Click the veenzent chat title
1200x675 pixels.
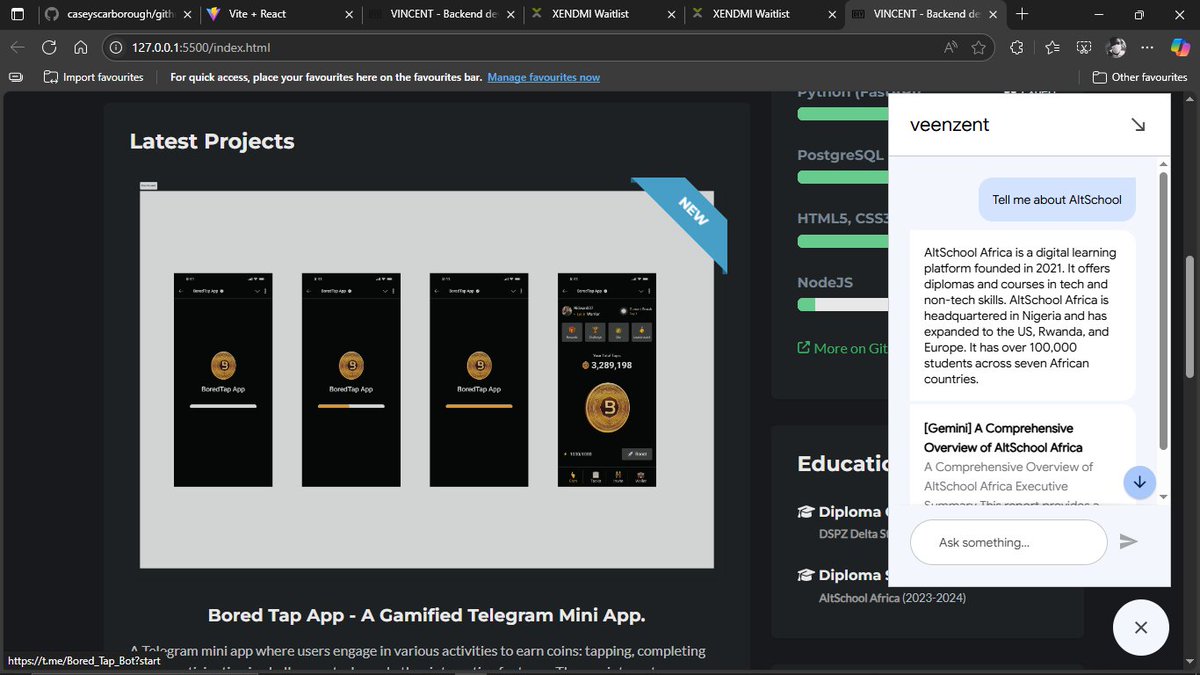[950, 125]
